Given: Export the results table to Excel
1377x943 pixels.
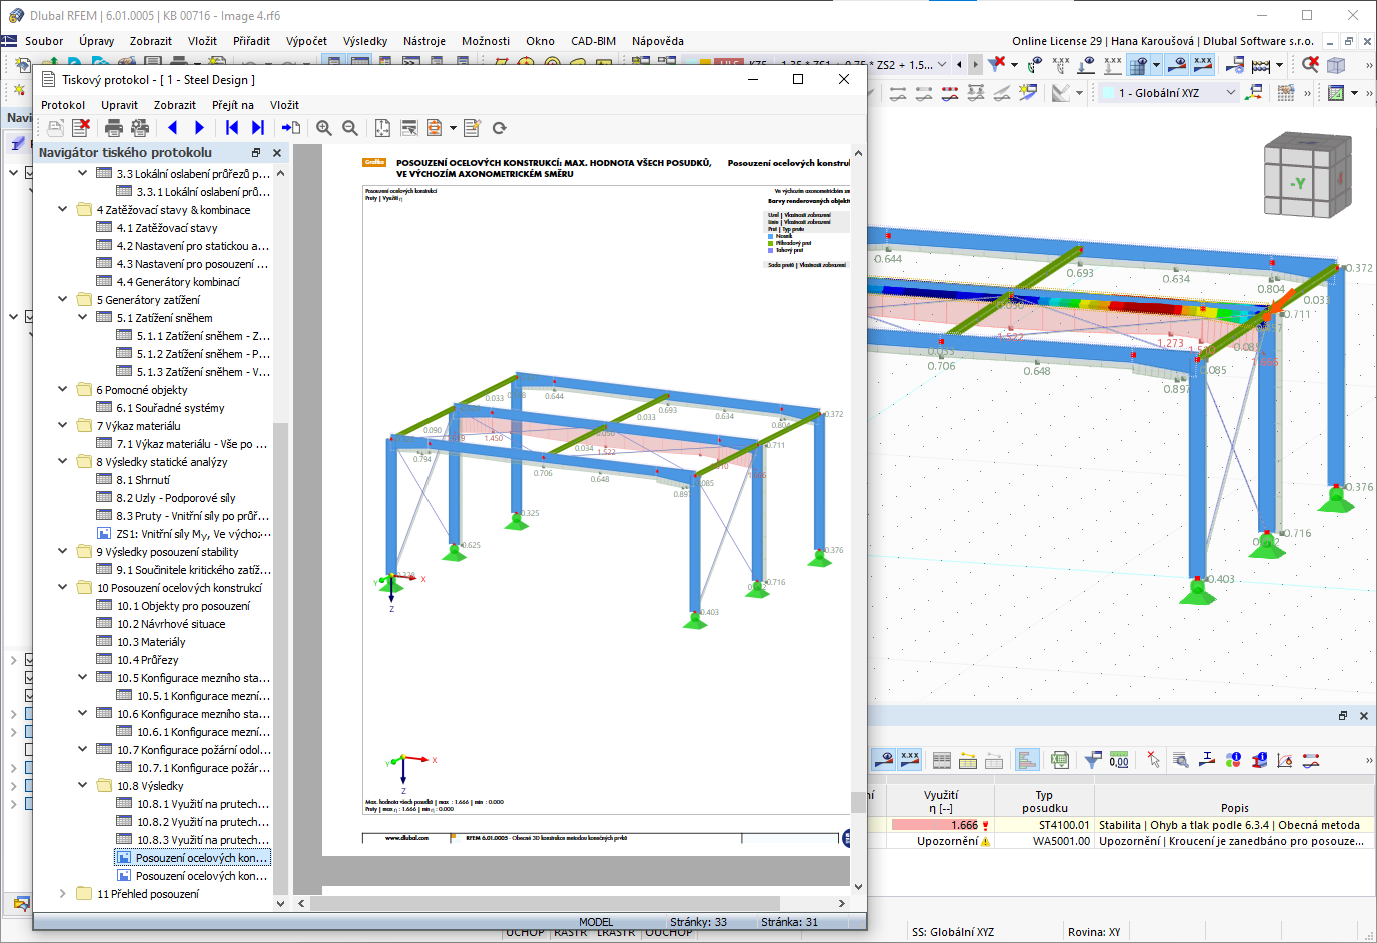Looking at the screenshot, I should [1058, 760].
